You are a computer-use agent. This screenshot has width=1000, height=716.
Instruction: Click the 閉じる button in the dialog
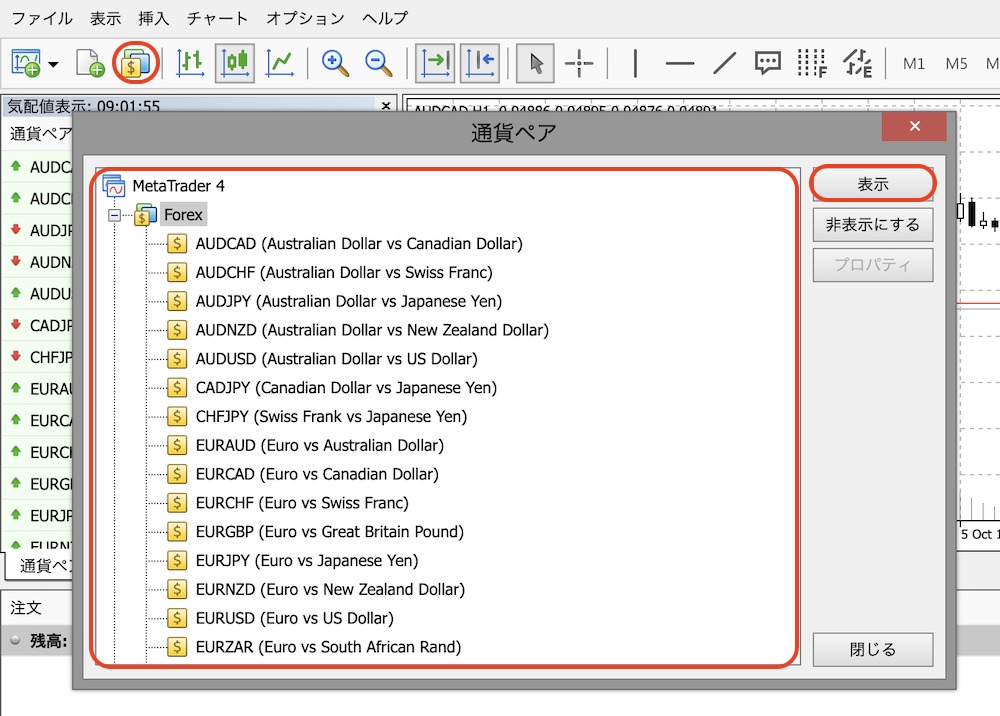tap(872, 649)
